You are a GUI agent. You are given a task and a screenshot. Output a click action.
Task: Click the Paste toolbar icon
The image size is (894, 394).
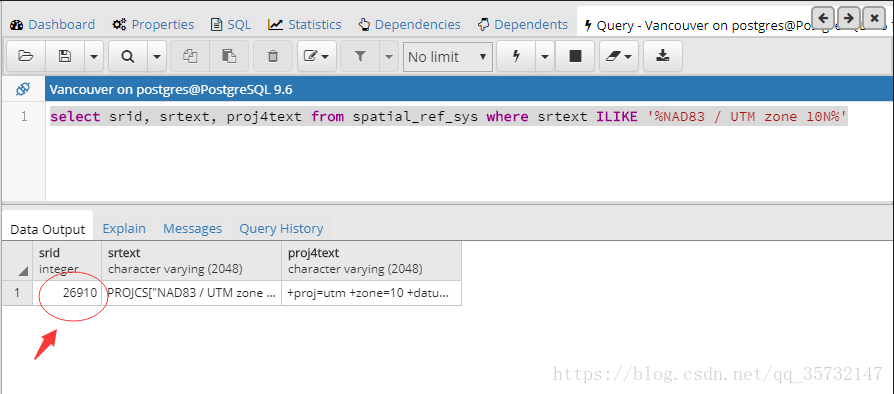point(229,56)
